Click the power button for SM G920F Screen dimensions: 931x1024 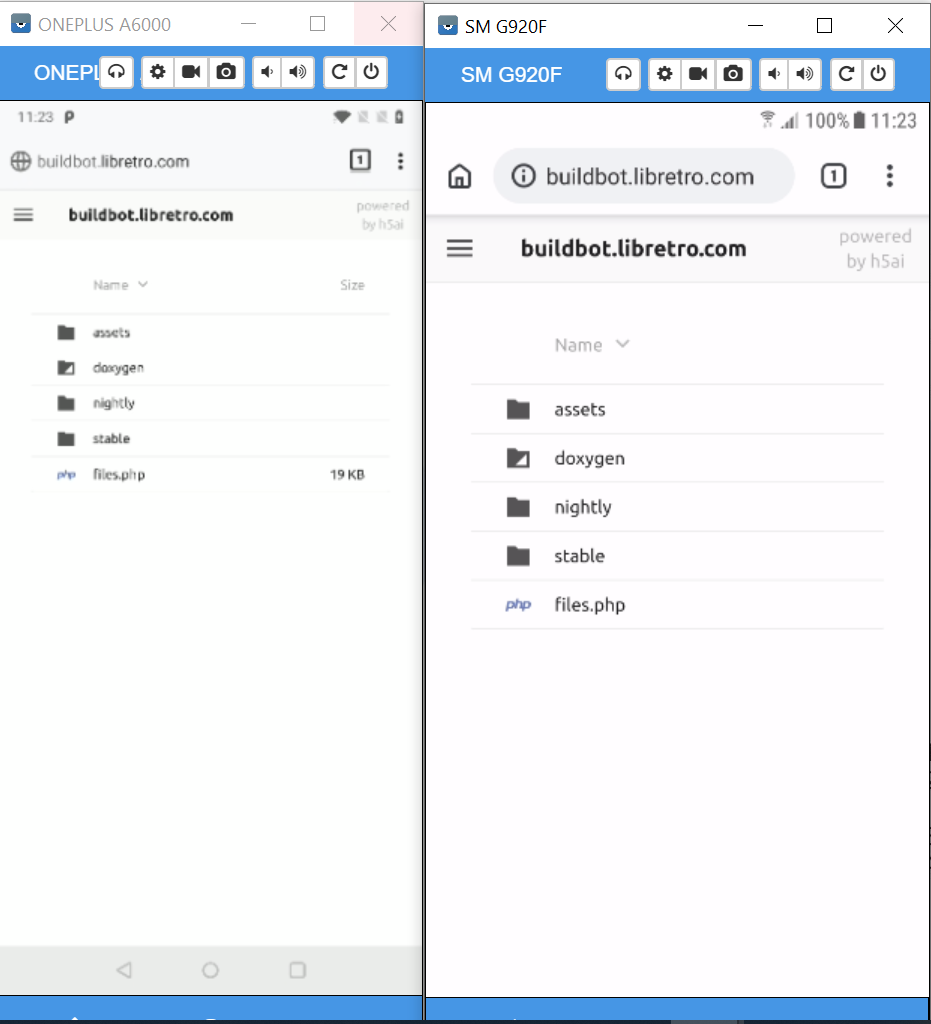(878, 74)
